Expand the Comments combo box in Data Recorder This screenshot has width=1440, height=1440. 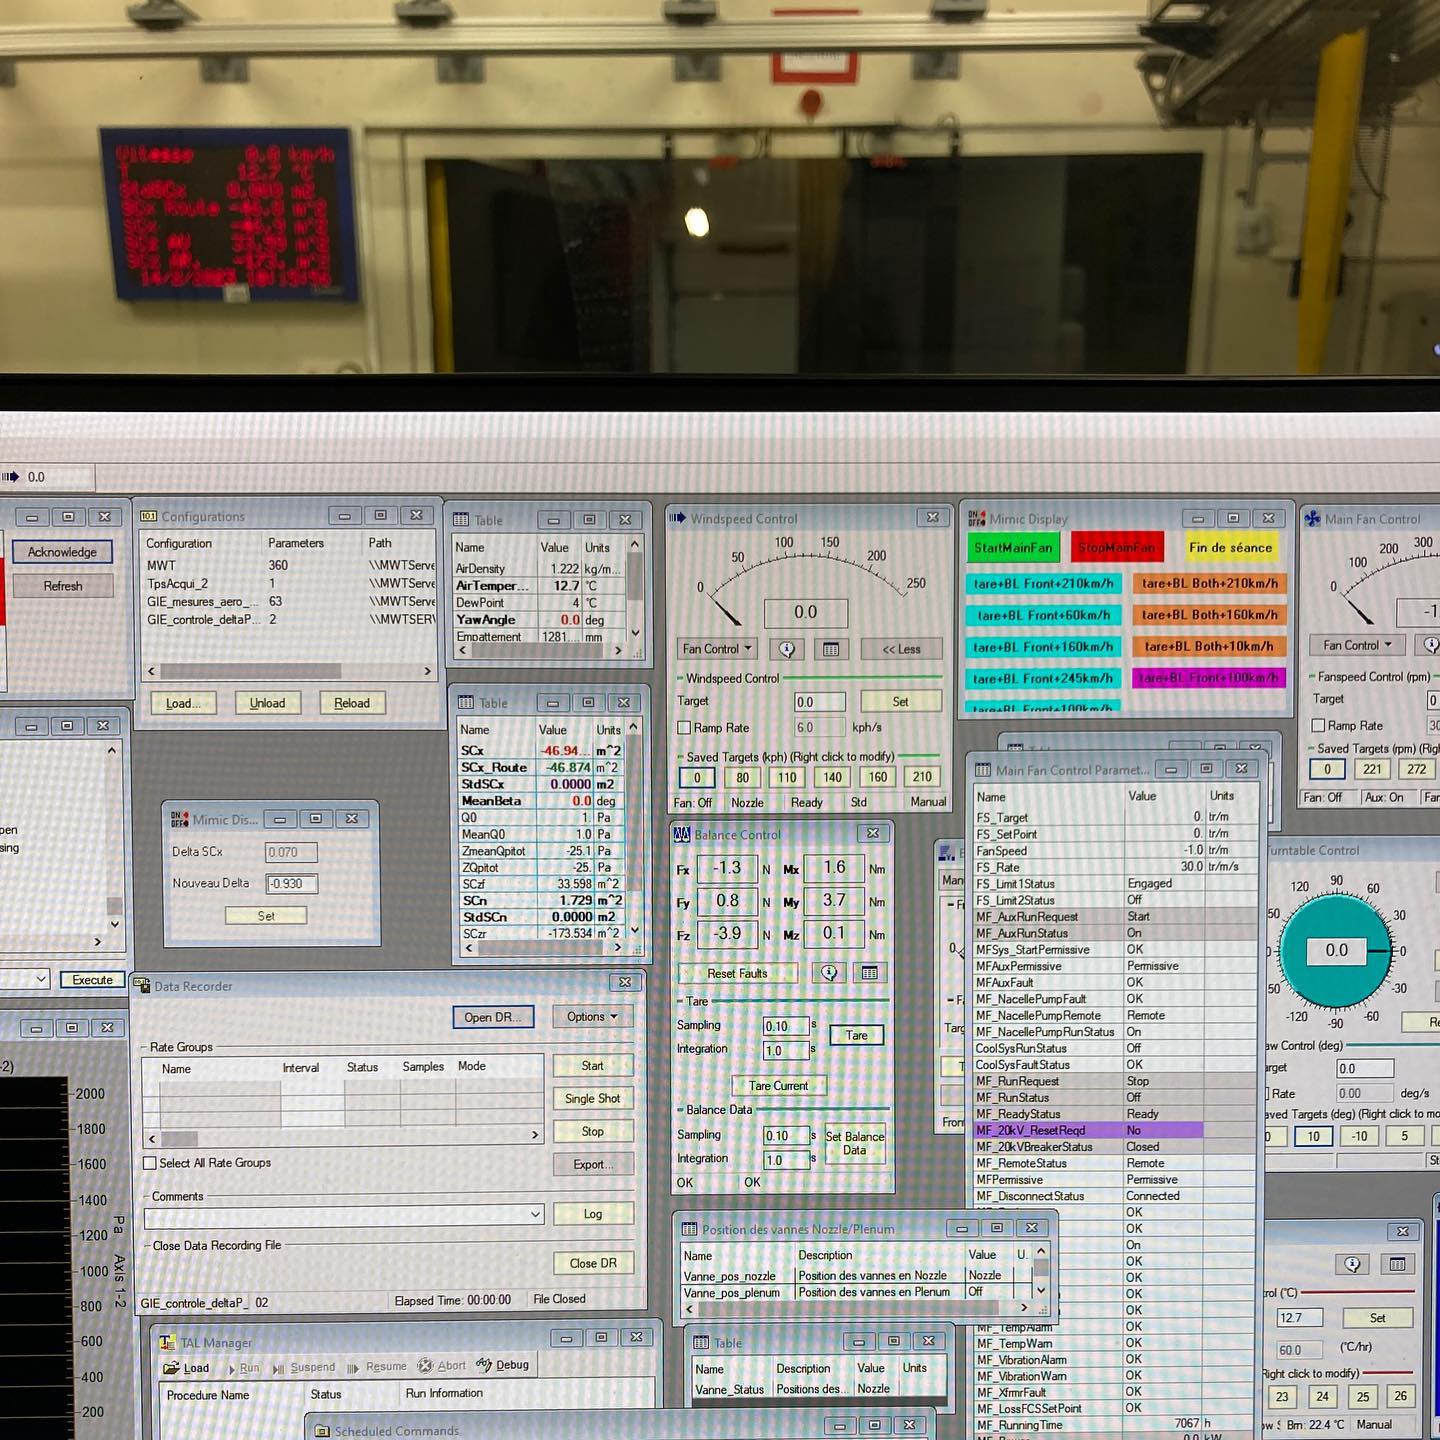pyautogui.click(x=537, y=1213)
